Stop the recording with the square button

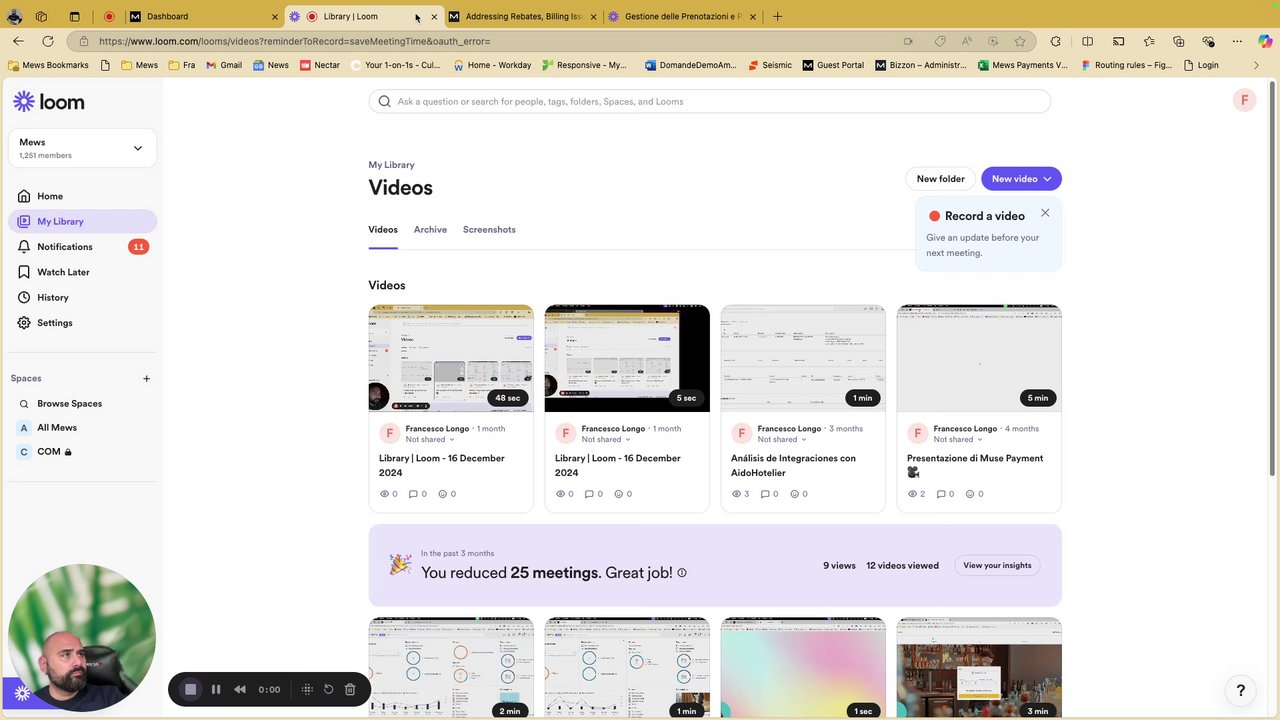point(191,689)
